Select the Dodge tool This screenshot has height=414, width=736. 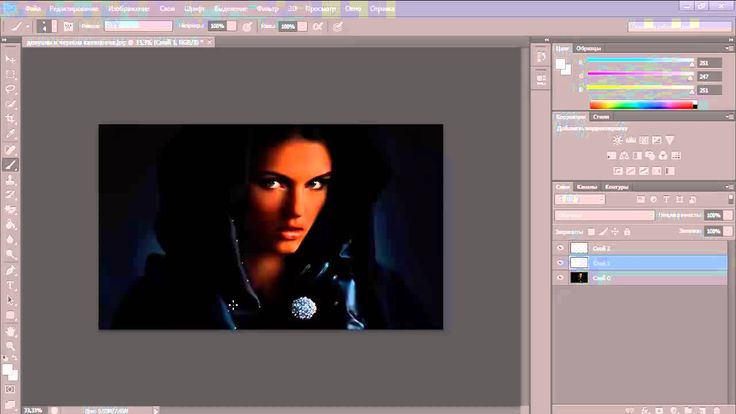(x=10, y=254)
